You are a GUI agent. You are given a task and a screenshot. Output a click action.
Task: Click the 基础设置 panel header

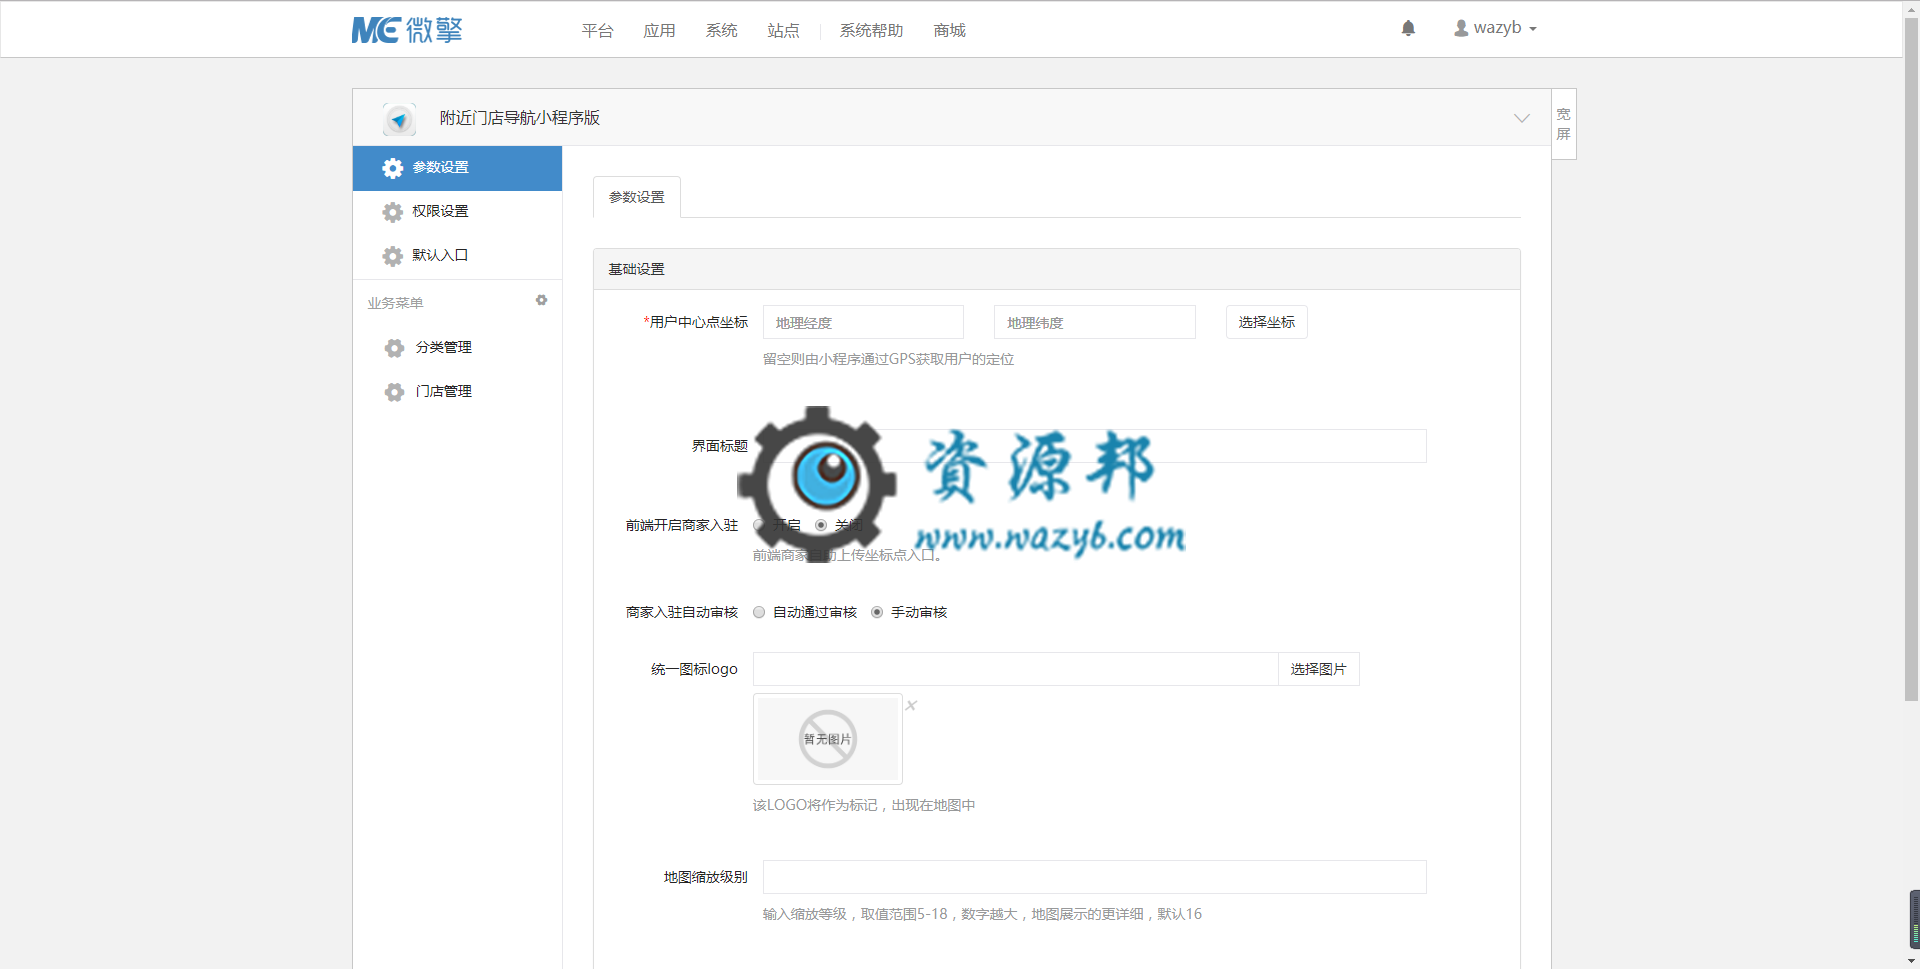click(1057, 269)
